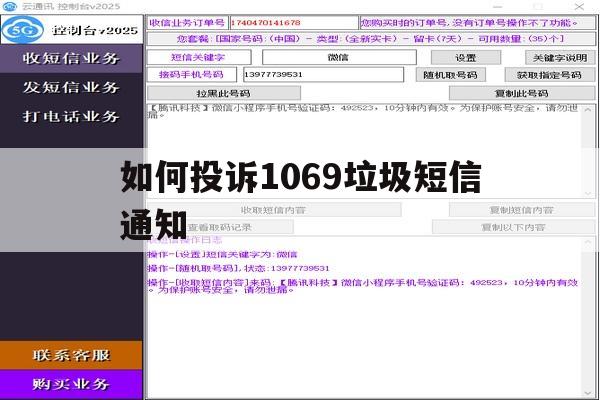Viewport: 600px width, 400px height.
Task: Click the title bar cloud app icon
Action: pyautogui.click(x=10, y=7)
